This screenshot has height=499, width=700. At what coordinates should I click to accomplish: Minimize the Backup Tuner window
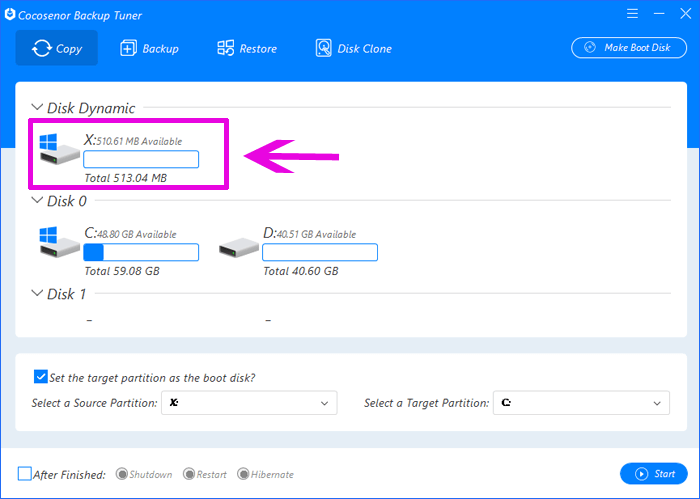(x=659, y=14)
